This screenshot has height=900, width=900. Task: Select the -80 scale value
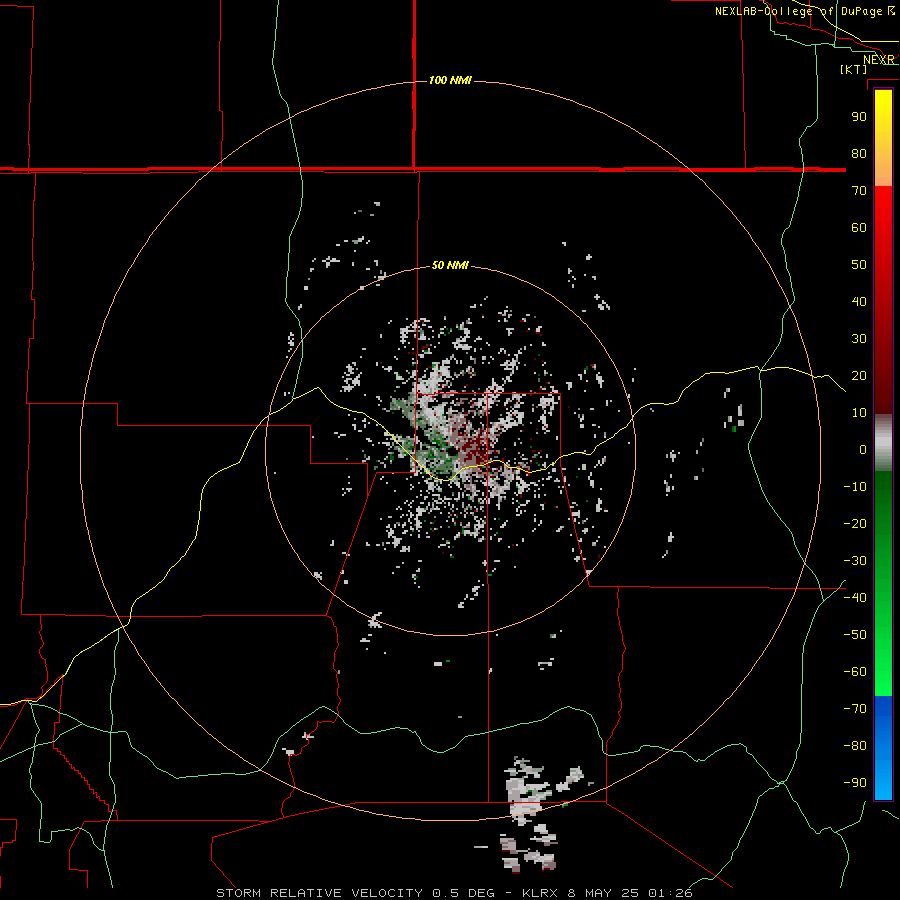point(855,746)
